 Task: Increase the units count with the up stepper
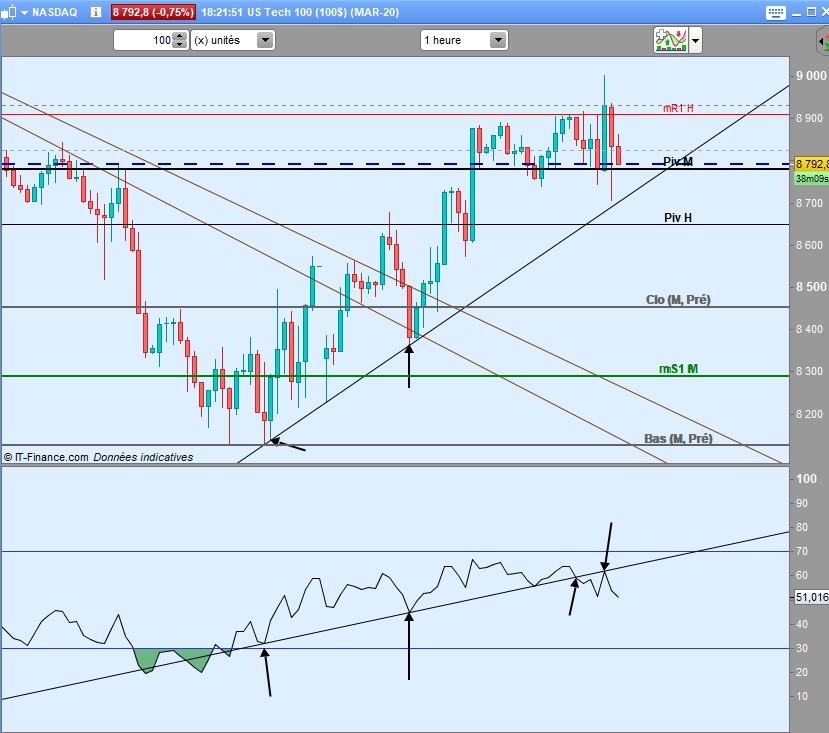(x=180, y=35)
